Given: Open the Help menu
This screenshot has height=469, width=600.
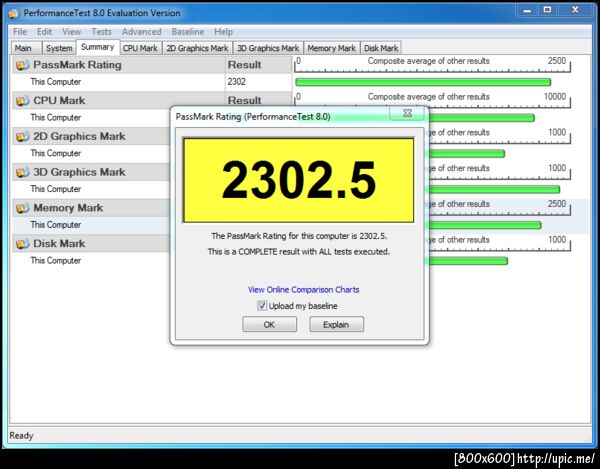Looking at the screenshot, I should (x=223, y=32).
